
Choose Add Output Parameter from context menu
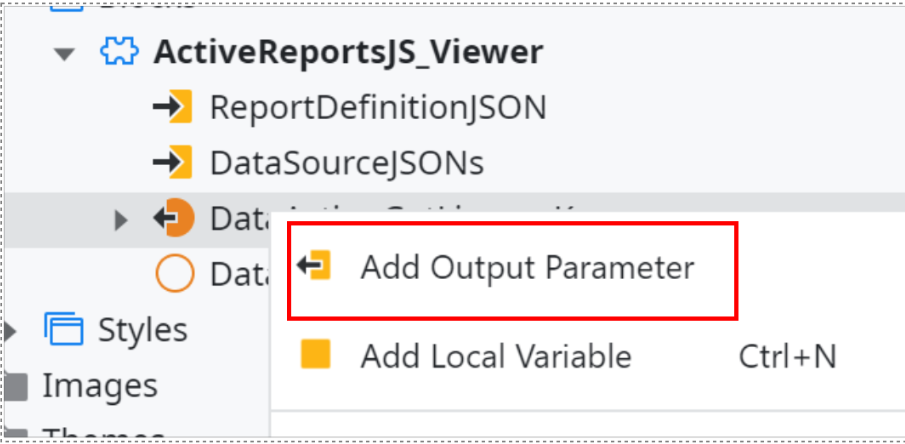click(x=512, y=270)
